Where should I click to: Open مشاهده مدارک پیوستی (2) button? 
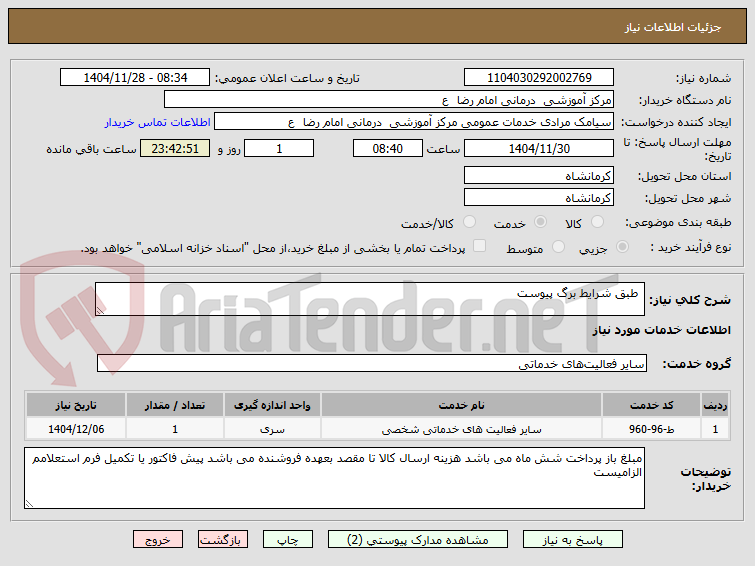coord(417,540)
